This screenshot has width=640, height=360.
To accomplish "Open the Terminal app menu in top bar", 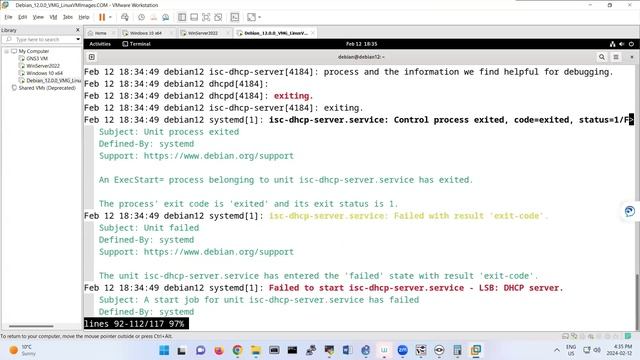I will pos(137,44).
